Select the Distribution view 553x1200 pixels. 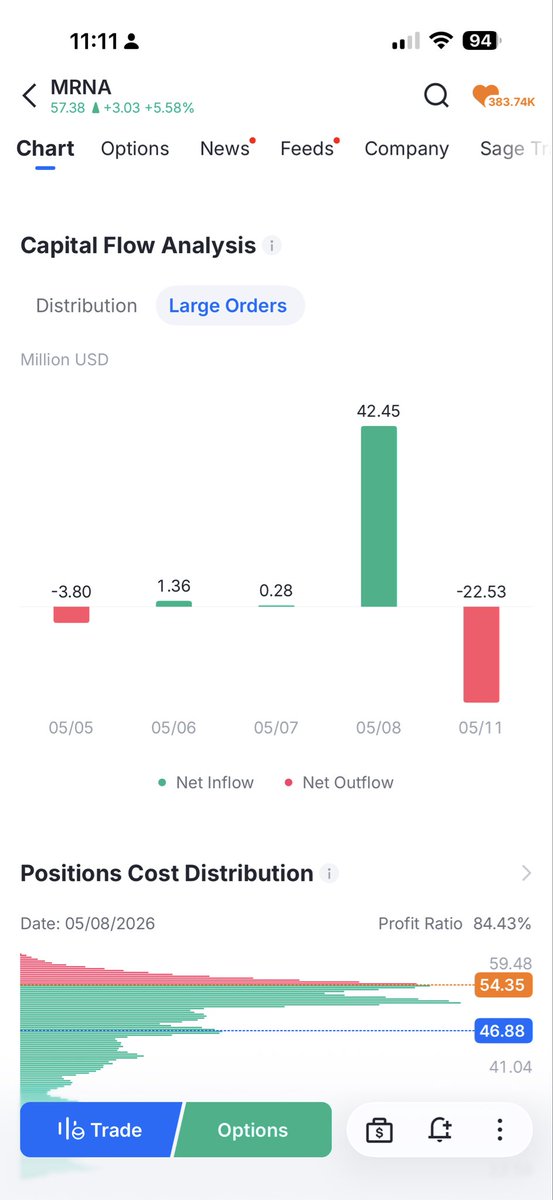pos(86,306)
